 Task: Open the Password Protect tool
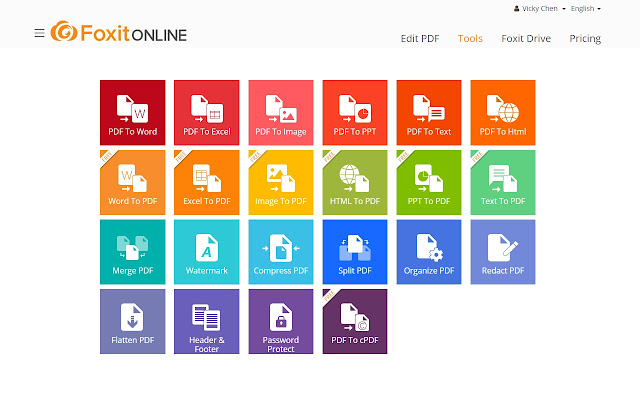click(x=281, y=321)
